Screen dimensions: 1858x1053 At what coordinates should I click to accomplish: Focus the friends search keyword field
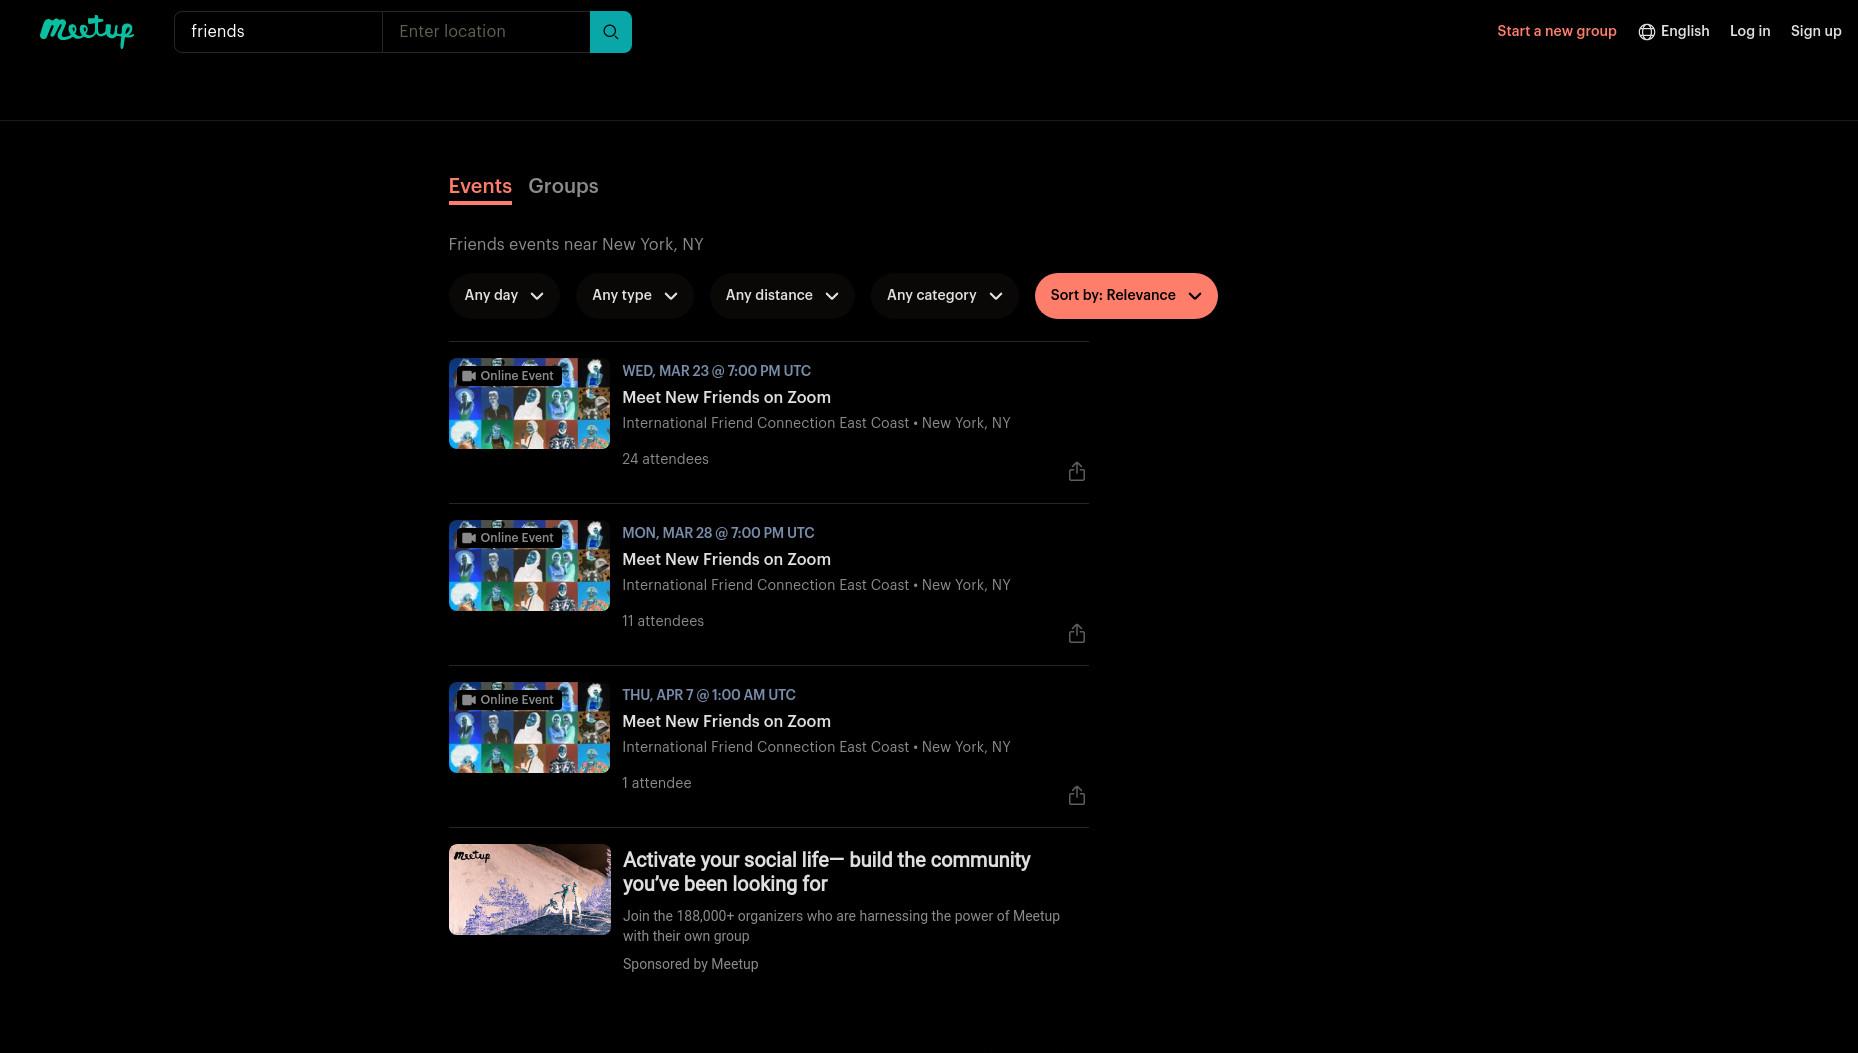coord(278,32)
